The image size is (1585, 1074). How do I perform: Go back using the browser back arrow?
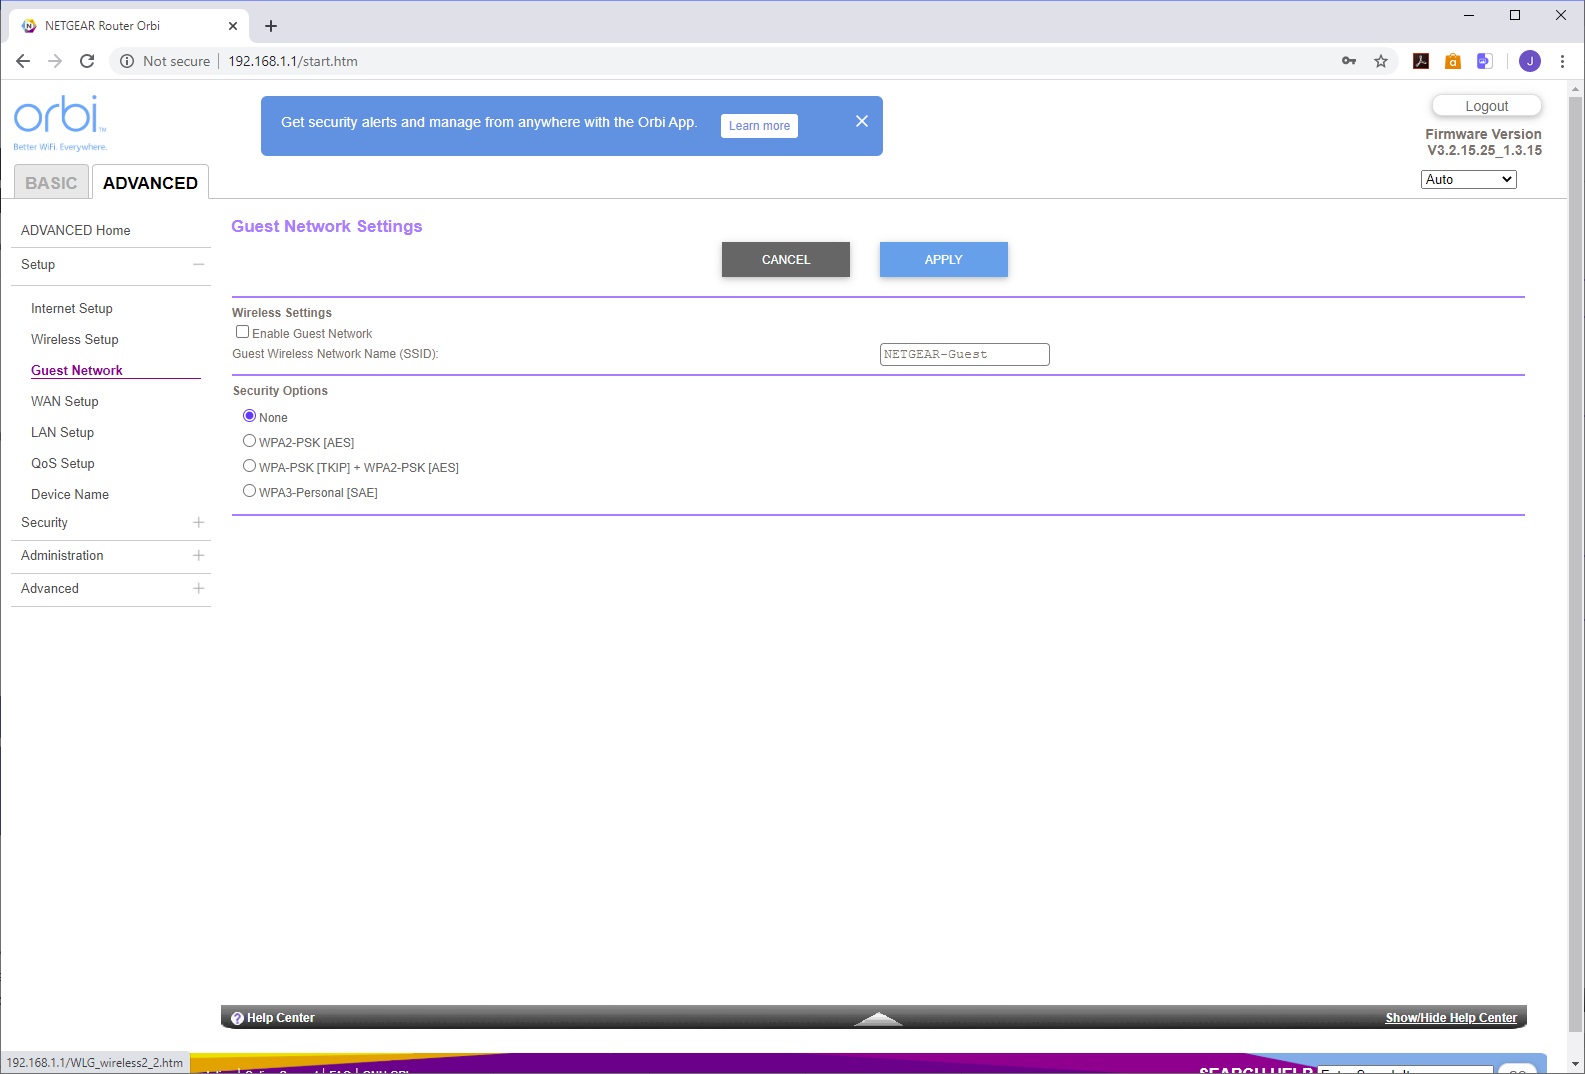(23, 61)
